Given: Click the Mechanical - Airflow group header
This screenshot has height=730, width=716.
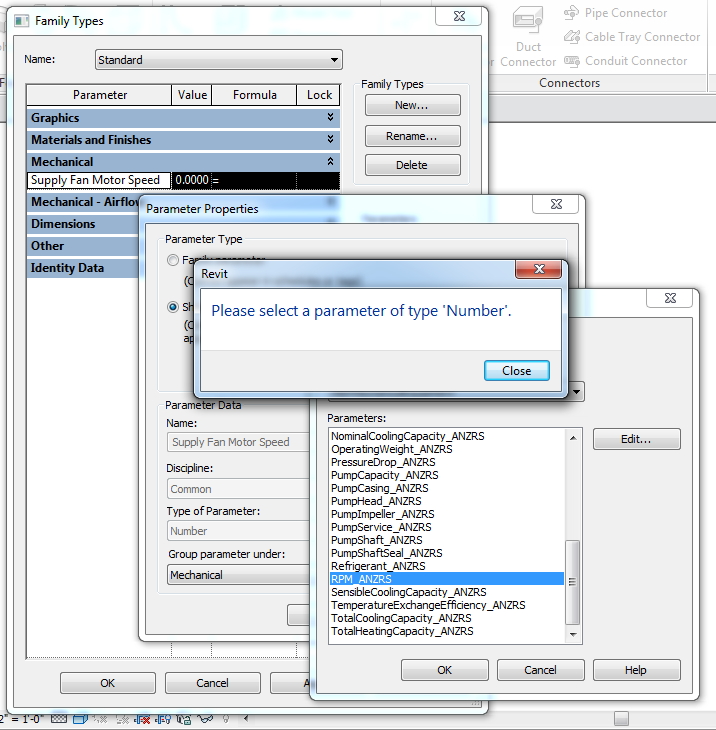Looking at the screenshot, I should click(84, 202).
